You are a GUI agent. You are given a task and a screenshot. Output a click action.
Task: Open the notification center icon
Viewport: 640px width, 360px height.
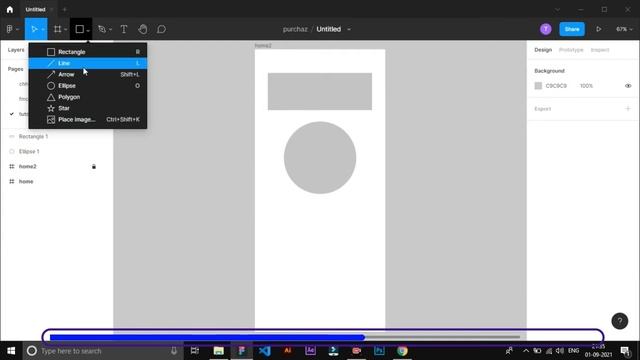pyautogui.click(x=625, y=351)
